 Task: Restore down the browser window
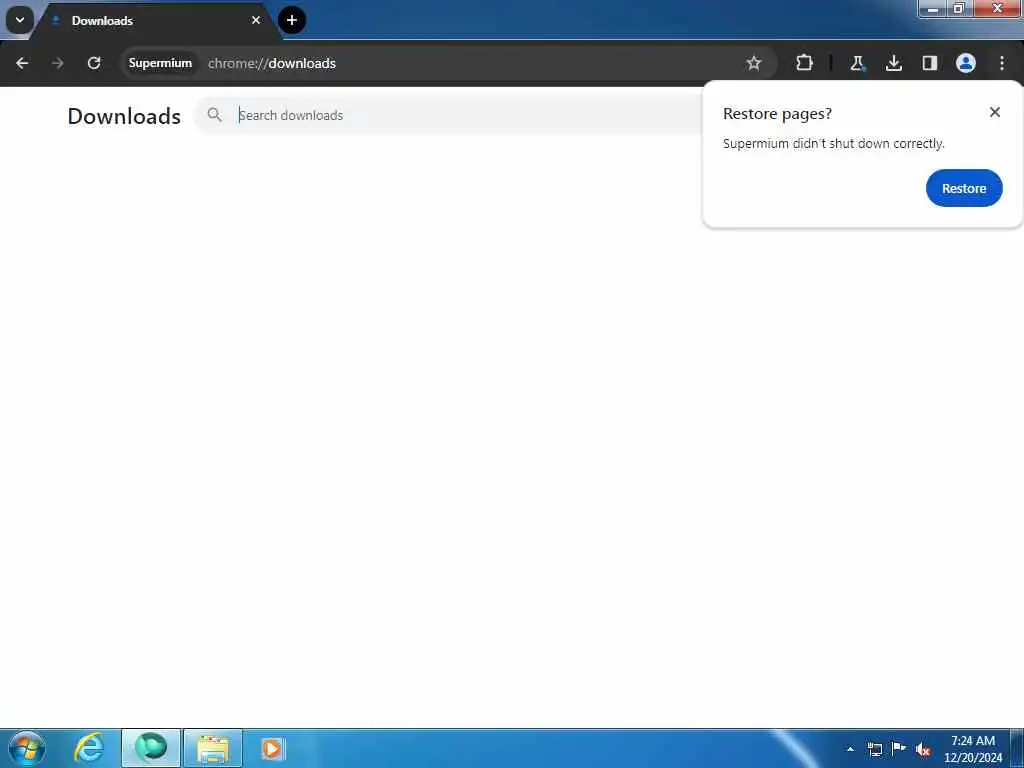pos(959,8)
